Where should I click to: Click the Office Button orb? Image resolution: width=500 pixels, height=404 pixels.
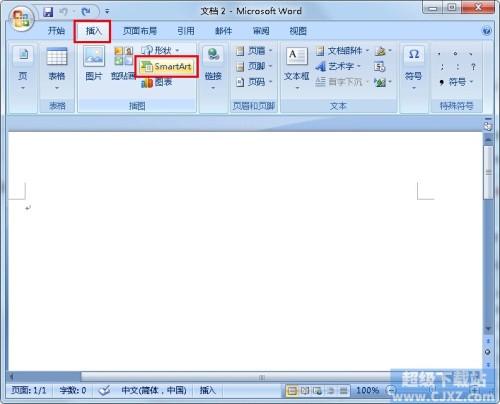click(x=21, y=19)
